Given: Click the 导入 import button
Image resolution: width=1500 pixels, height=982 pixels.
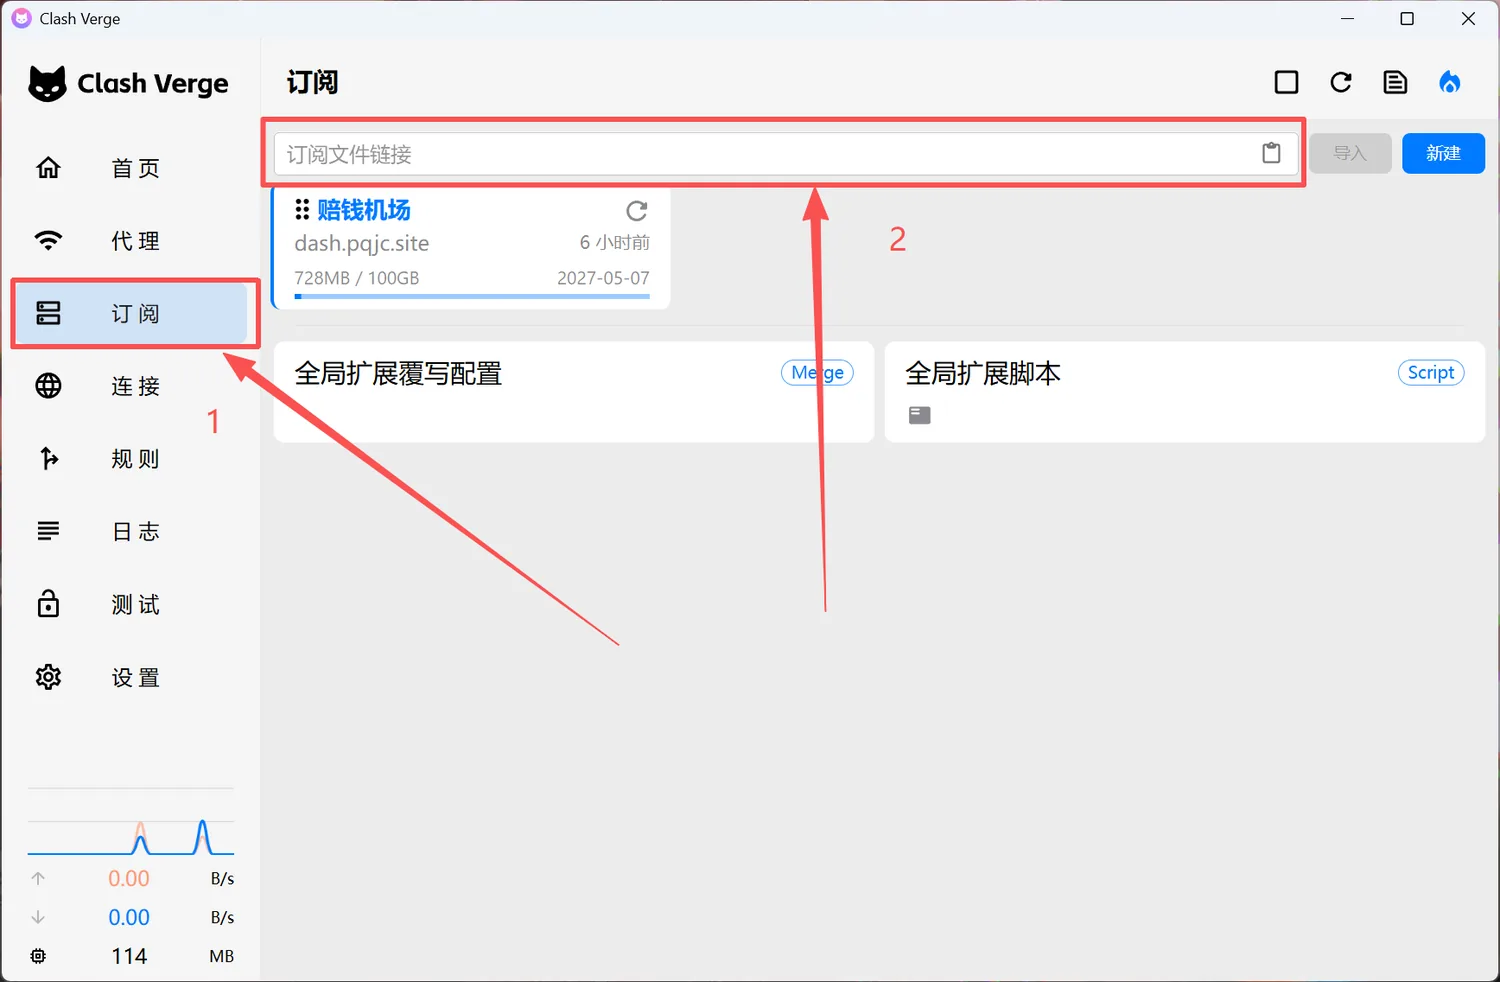Looking at the screenshot, I should (1350, 153).
